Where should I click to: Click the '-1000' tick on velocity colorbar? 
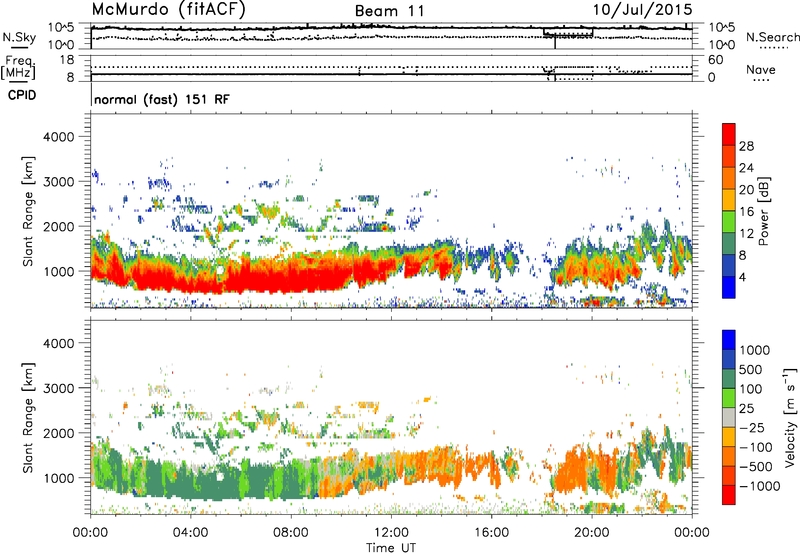pos(759,486)
